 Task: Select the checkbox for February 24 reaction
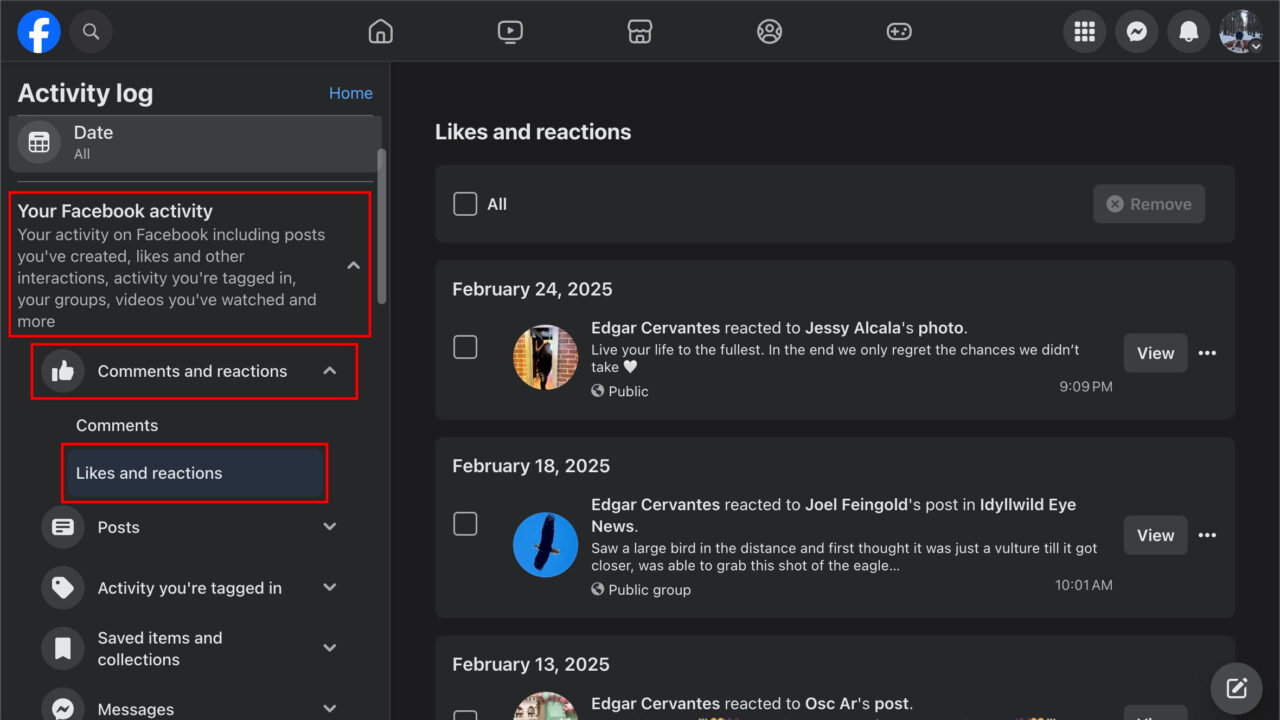(465, 346)
